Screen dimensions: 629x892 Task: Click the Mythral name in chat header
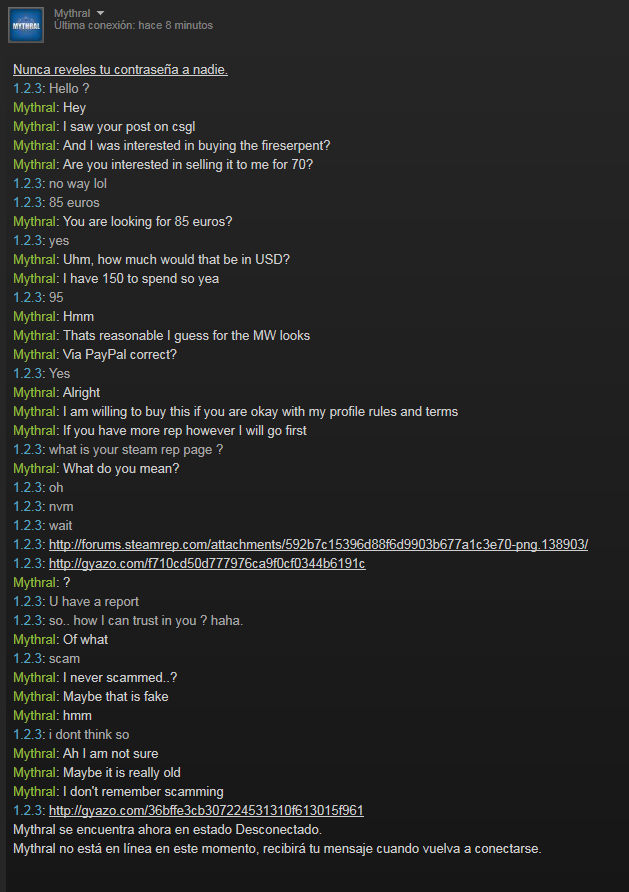pos(72,13)
